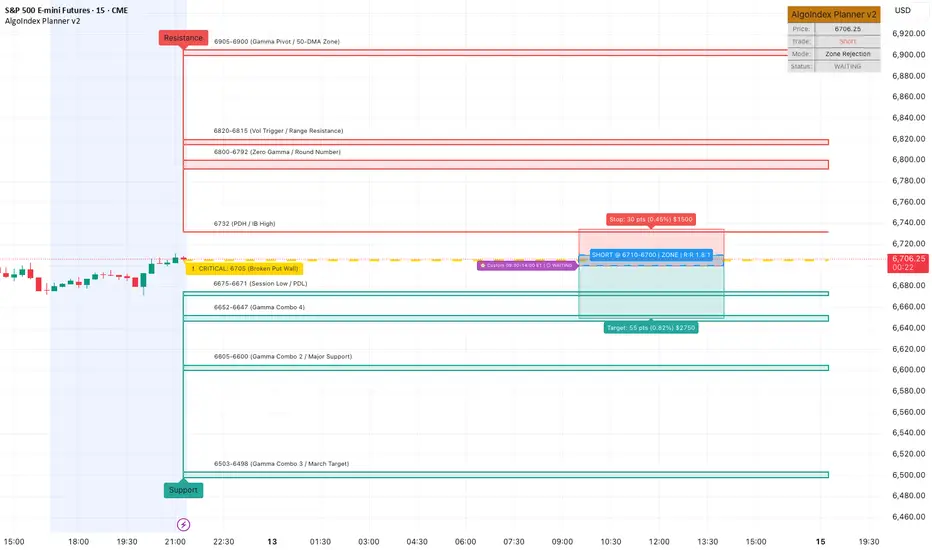932x550 pixels.
Task: Click the 09:00 time axis label
Action: (562, 542)
